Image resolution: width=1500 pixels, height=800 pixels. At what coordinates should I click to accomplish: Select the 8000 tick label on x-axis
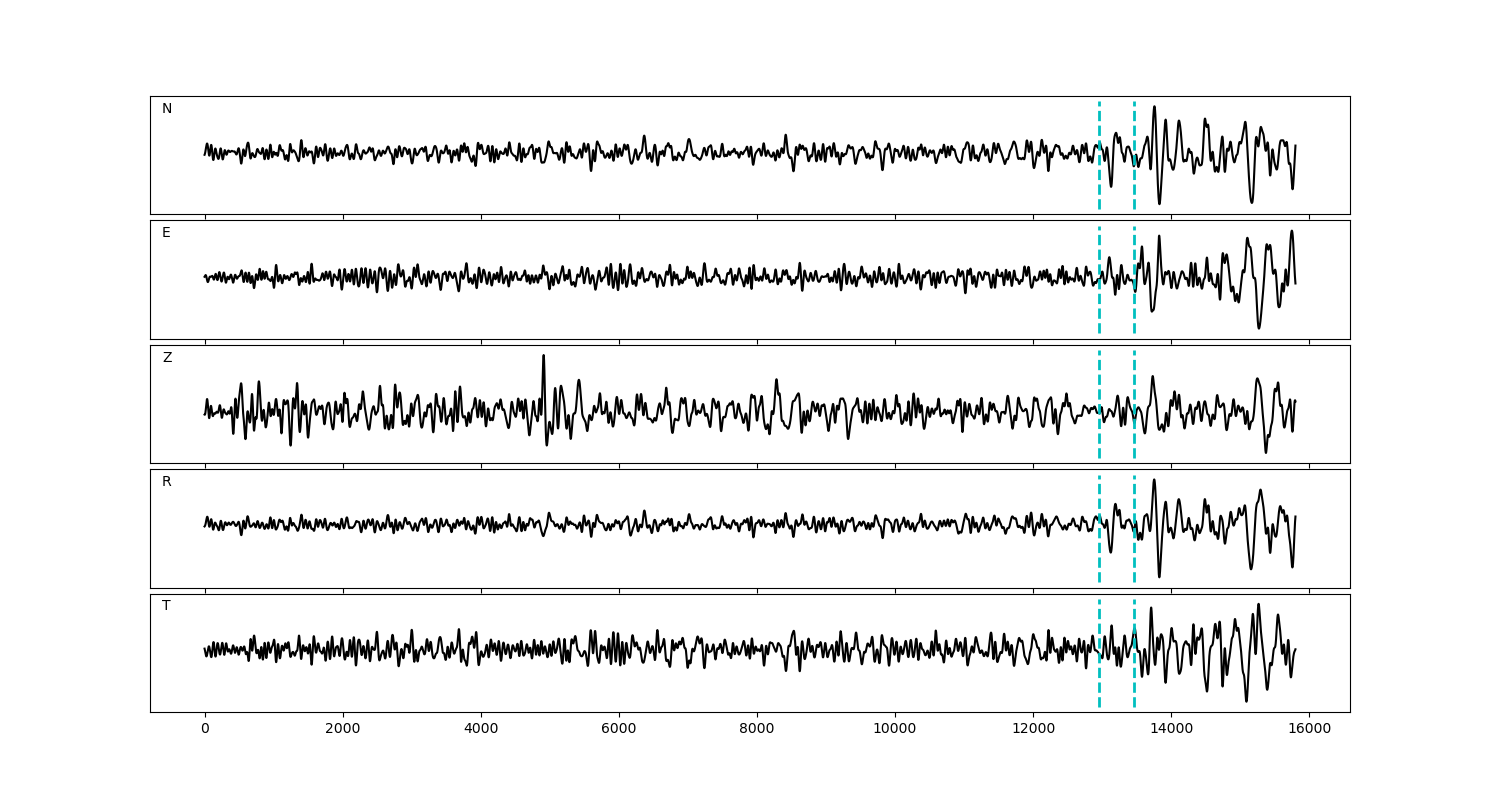[x=757, y=729]
